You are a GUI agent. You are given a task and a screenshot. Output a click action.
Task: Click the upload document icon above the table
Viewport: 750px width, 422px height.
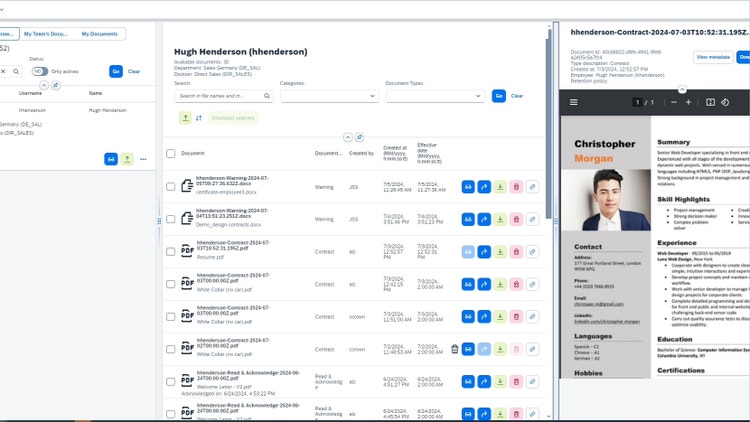coord(186,118)
